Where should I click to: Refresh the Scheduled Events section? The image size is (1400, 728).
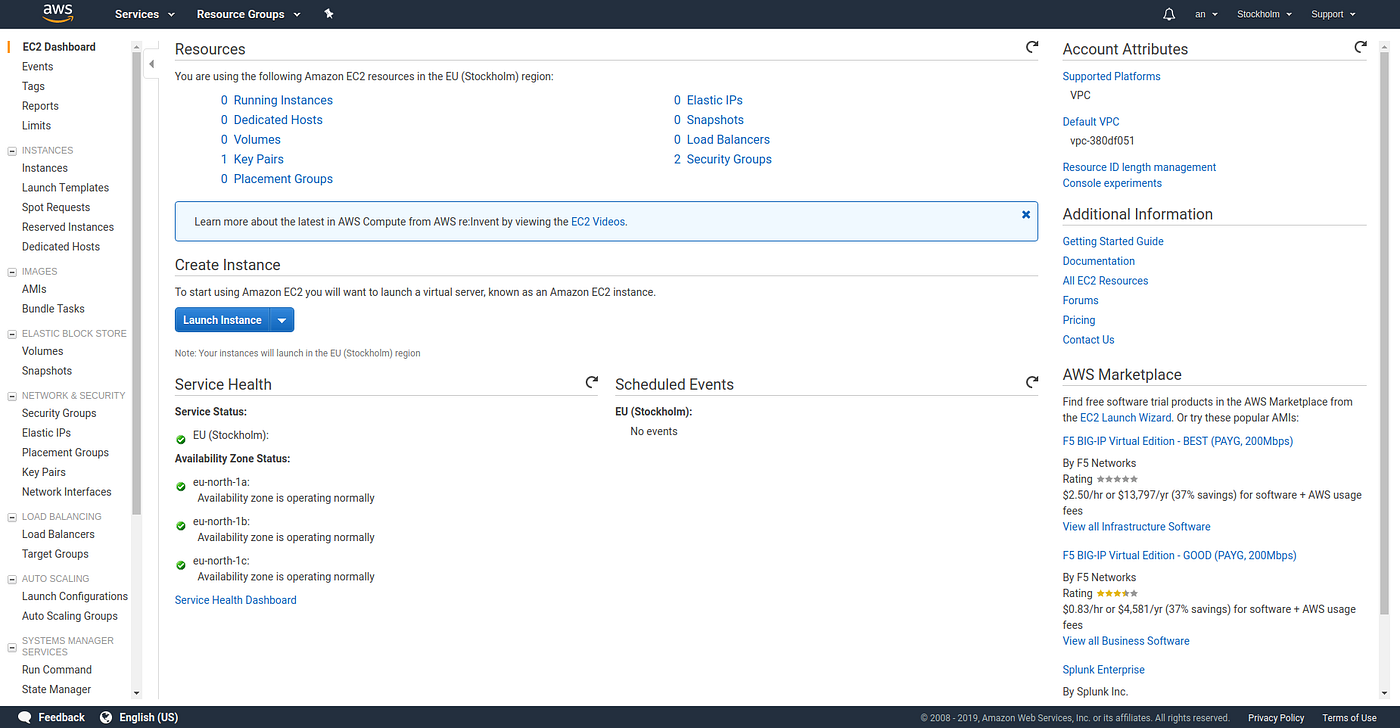(x=1032, y=382)
